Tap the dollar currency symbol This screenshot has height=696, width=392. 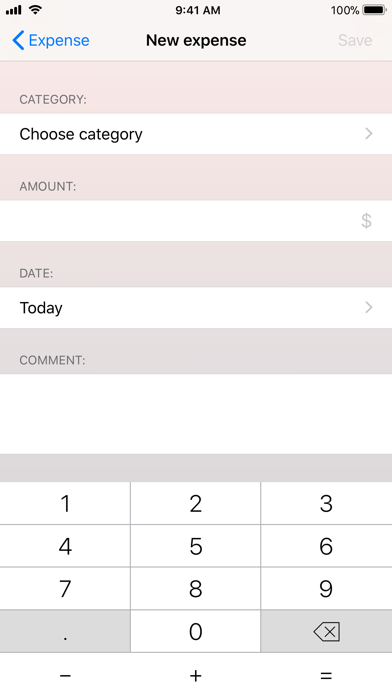click(366, 221)
